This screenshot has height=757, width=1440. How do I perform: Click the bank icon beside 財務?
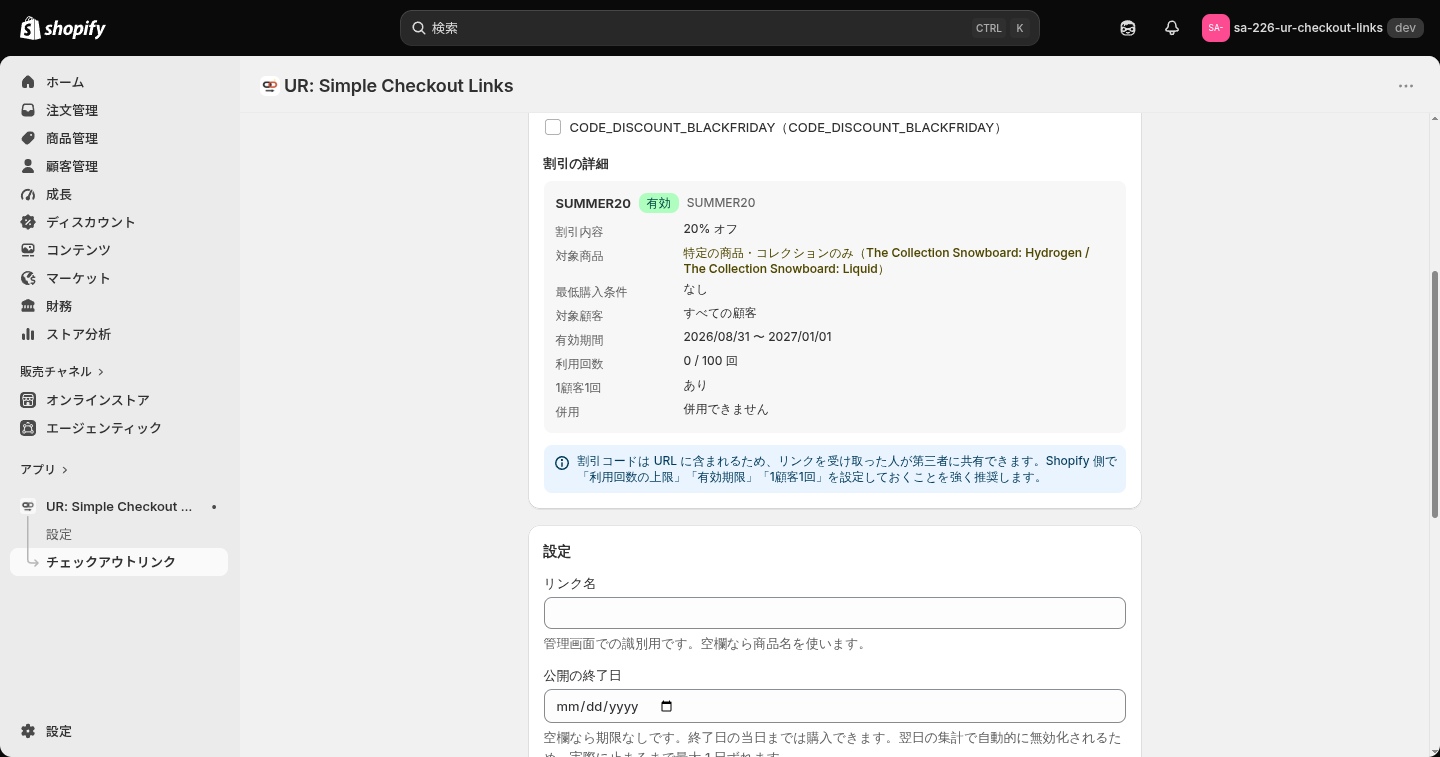pos(28,306)
